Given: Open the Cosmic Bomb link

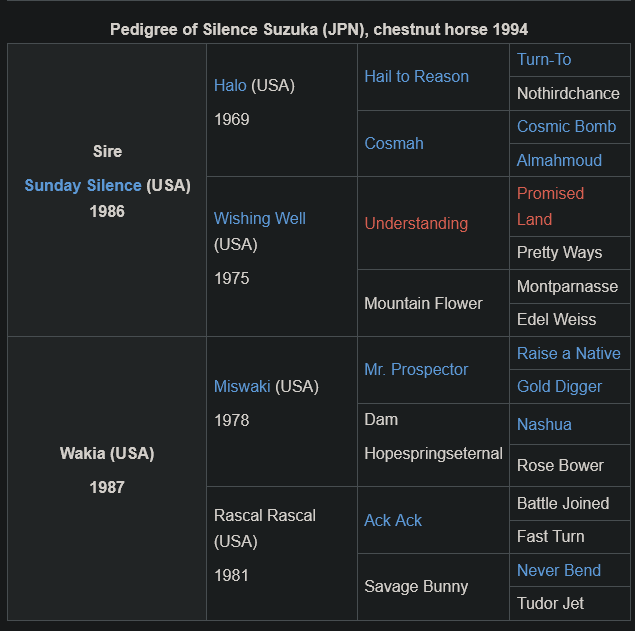Looking at the screenshot, I should pyautogui.click(x=566, y=126).
